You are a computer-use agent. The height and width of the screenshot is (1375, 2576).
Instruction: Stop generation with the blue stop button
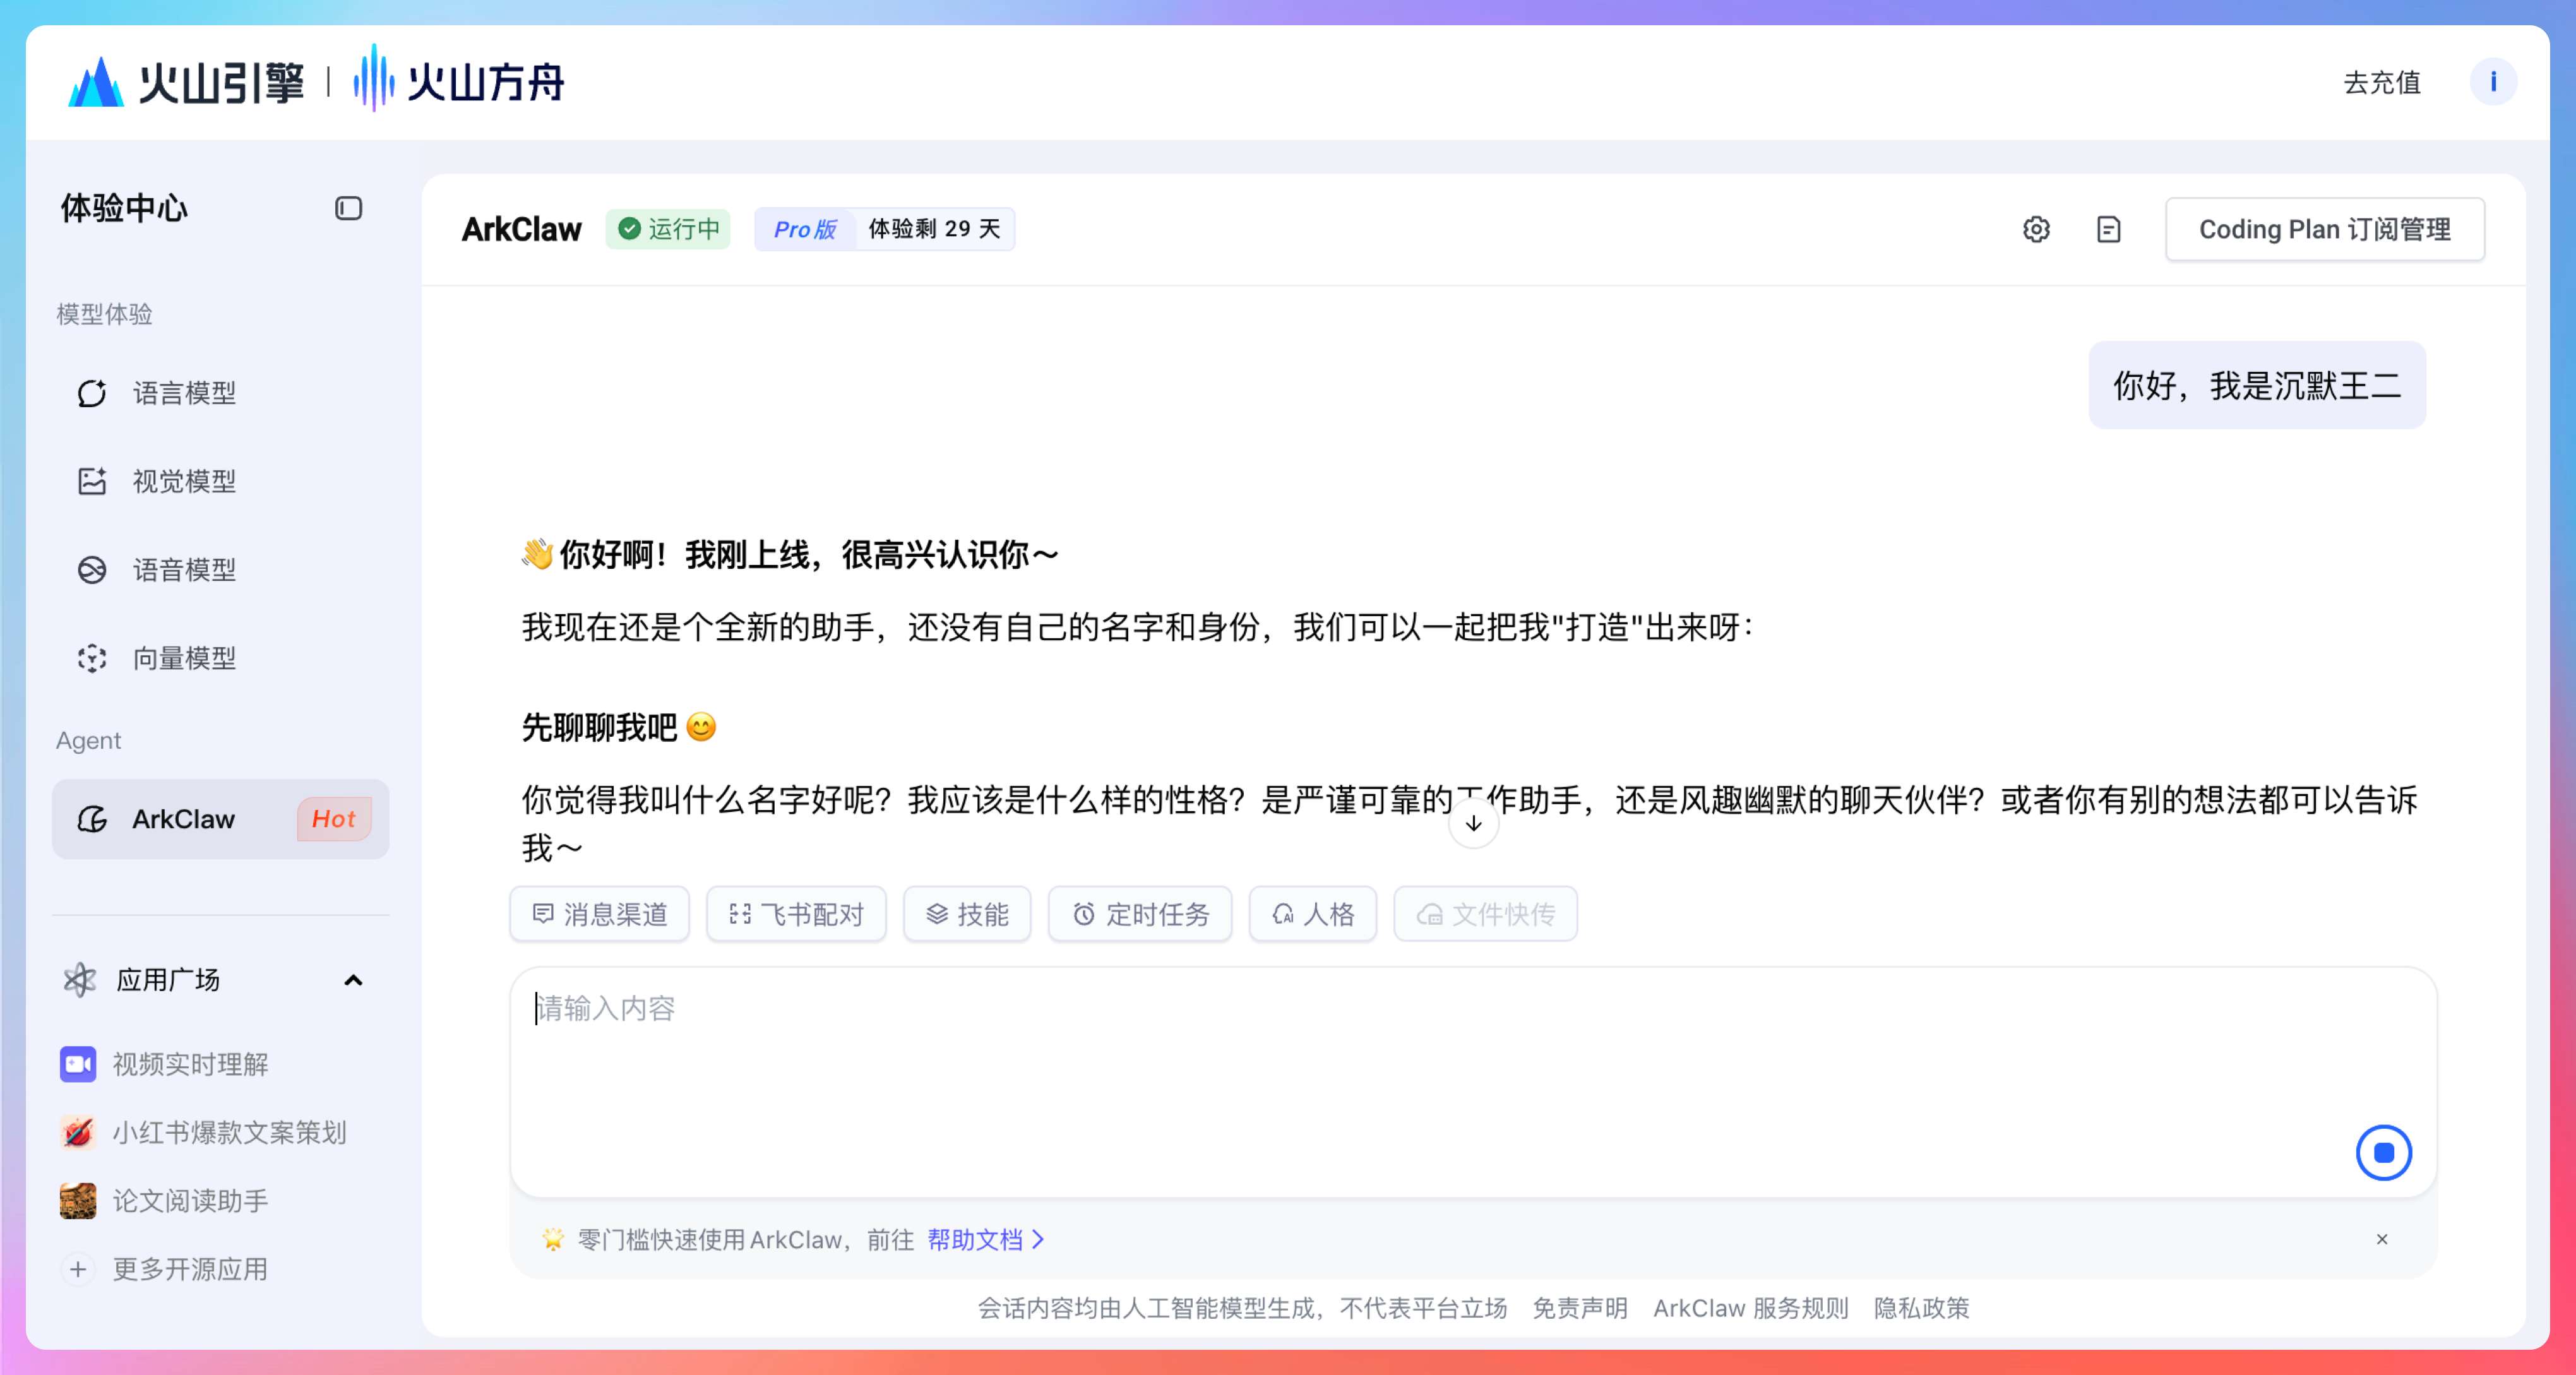tap(2383, 1153)
